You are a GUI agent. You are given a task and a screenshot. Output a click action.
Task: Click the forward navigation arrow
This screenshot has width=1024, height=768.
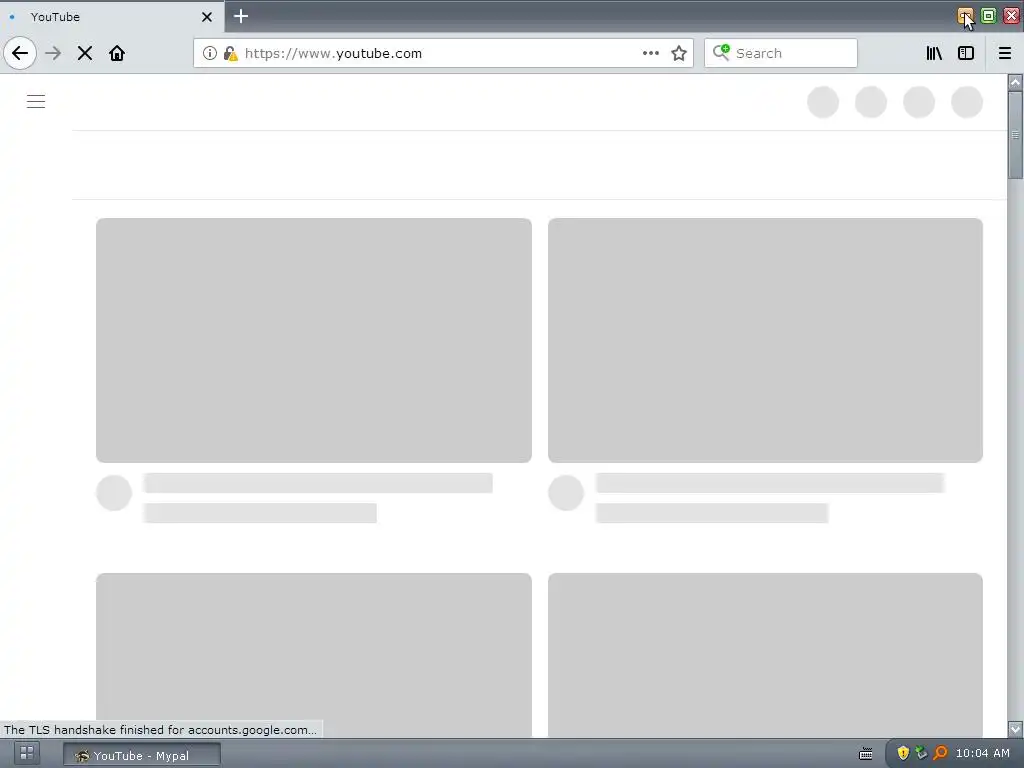[53, 53]
